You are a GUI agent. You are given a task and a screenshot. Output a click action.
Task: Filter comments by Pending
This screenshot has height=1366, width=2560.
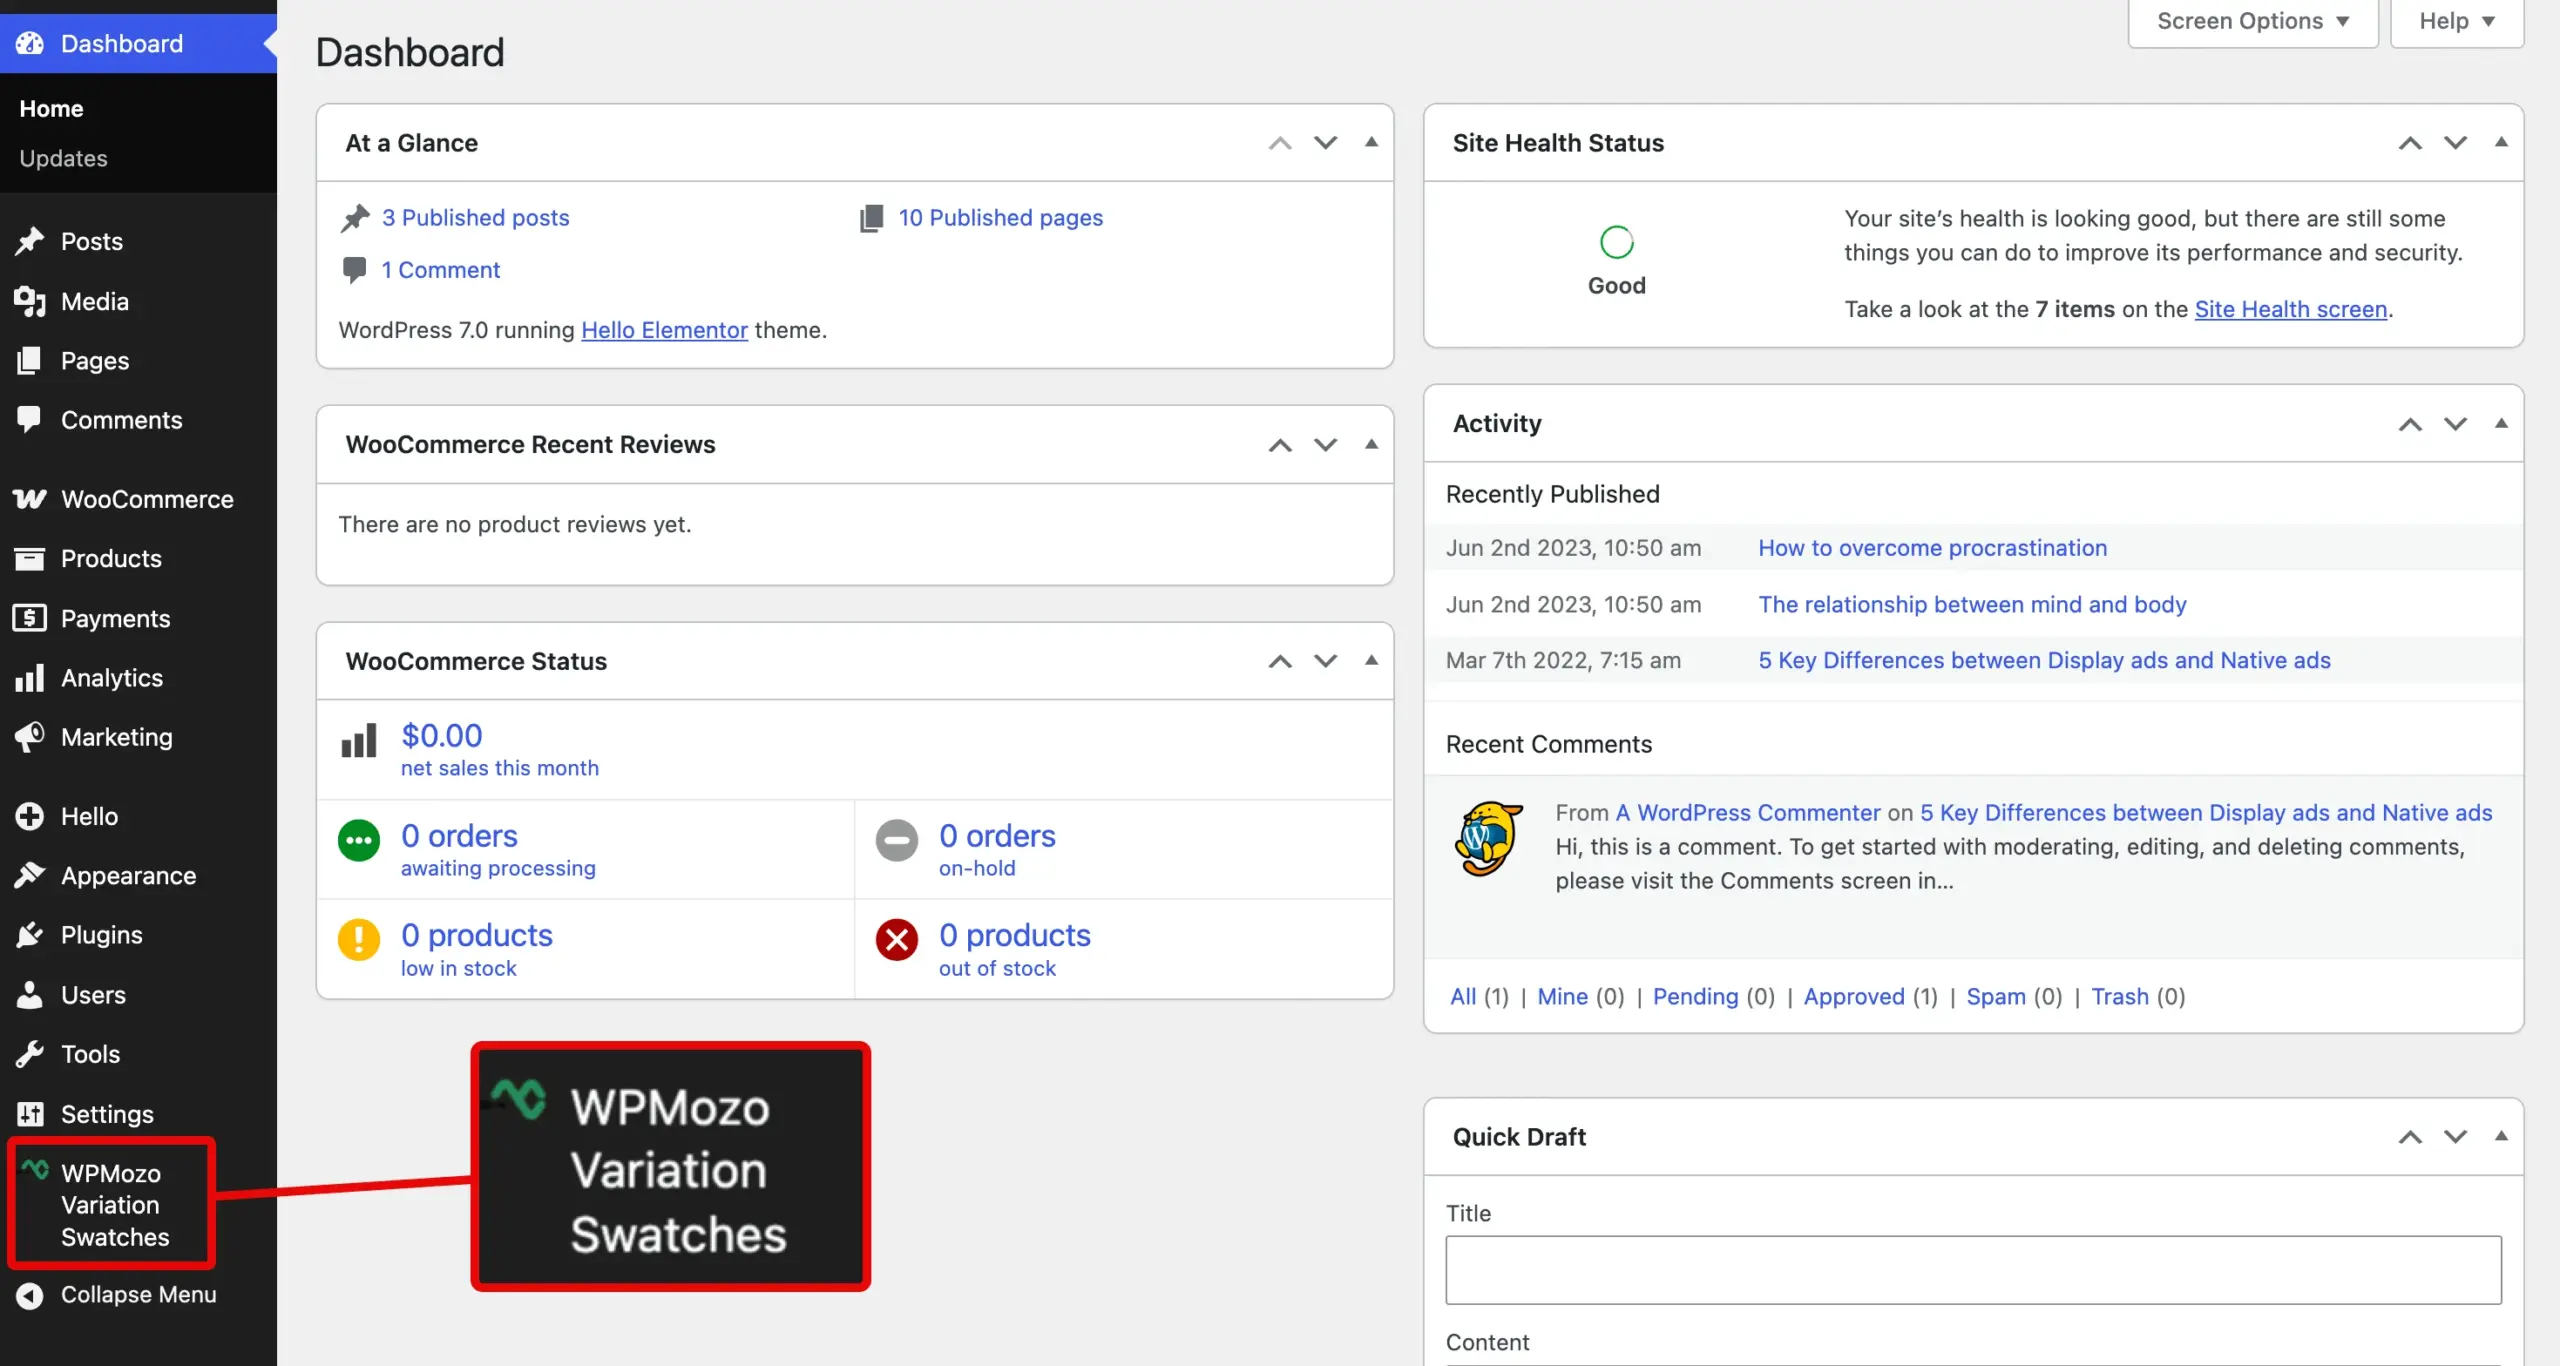coord(1695,996)
